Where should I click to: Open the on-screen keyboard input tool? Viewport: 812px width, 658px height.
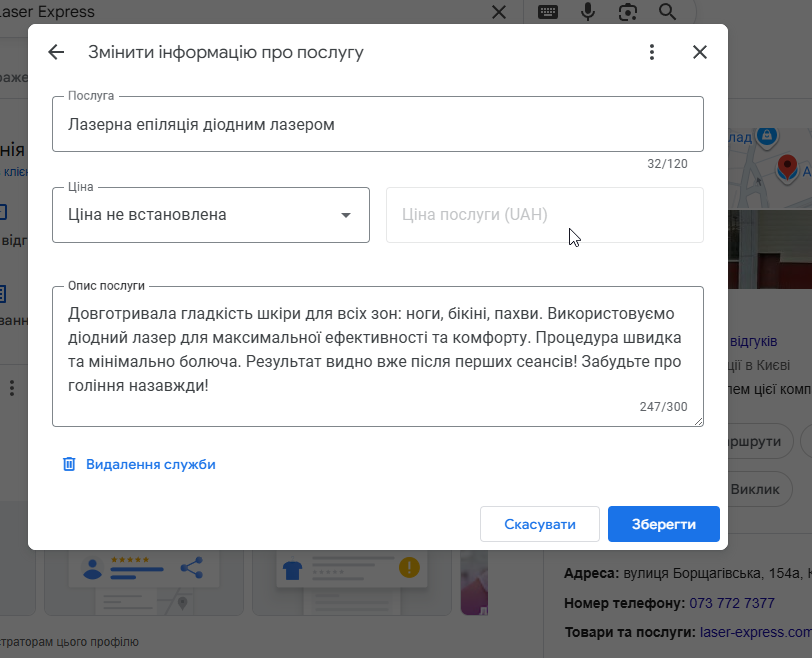click(x=548, y=12)
